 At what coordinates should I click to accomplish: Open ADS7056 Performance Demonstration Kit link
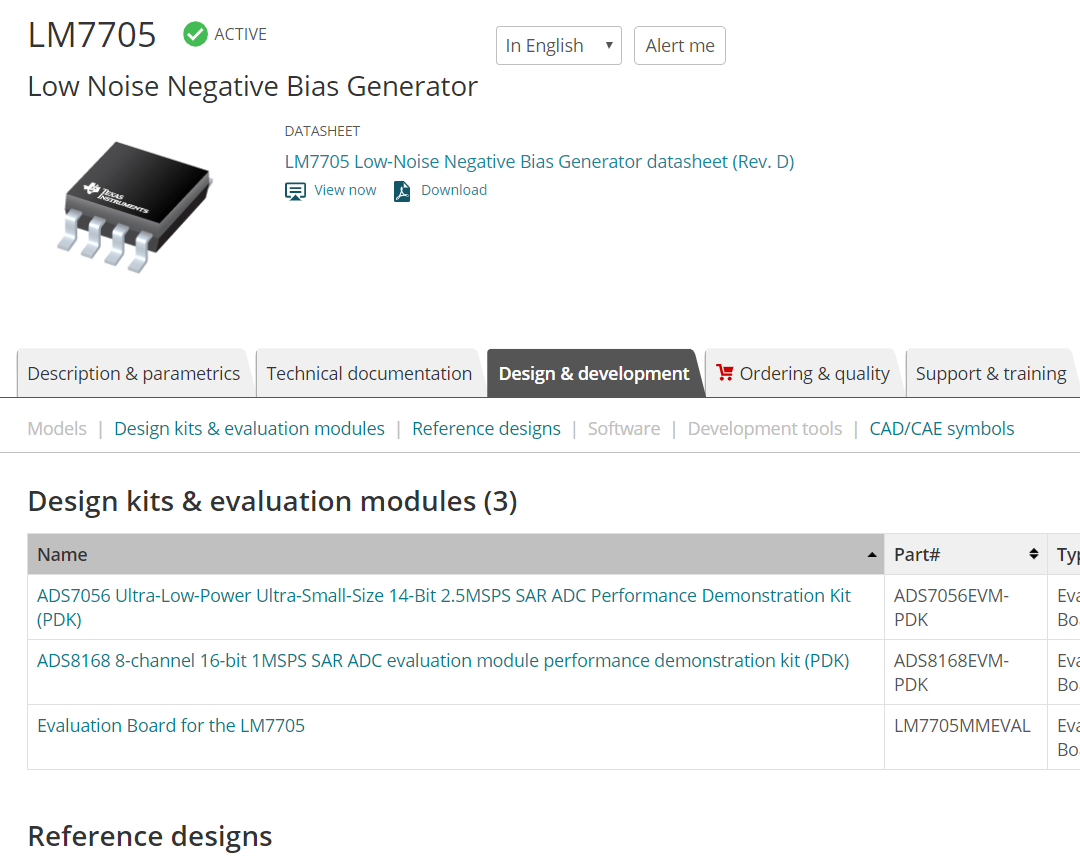click(444, 607)
